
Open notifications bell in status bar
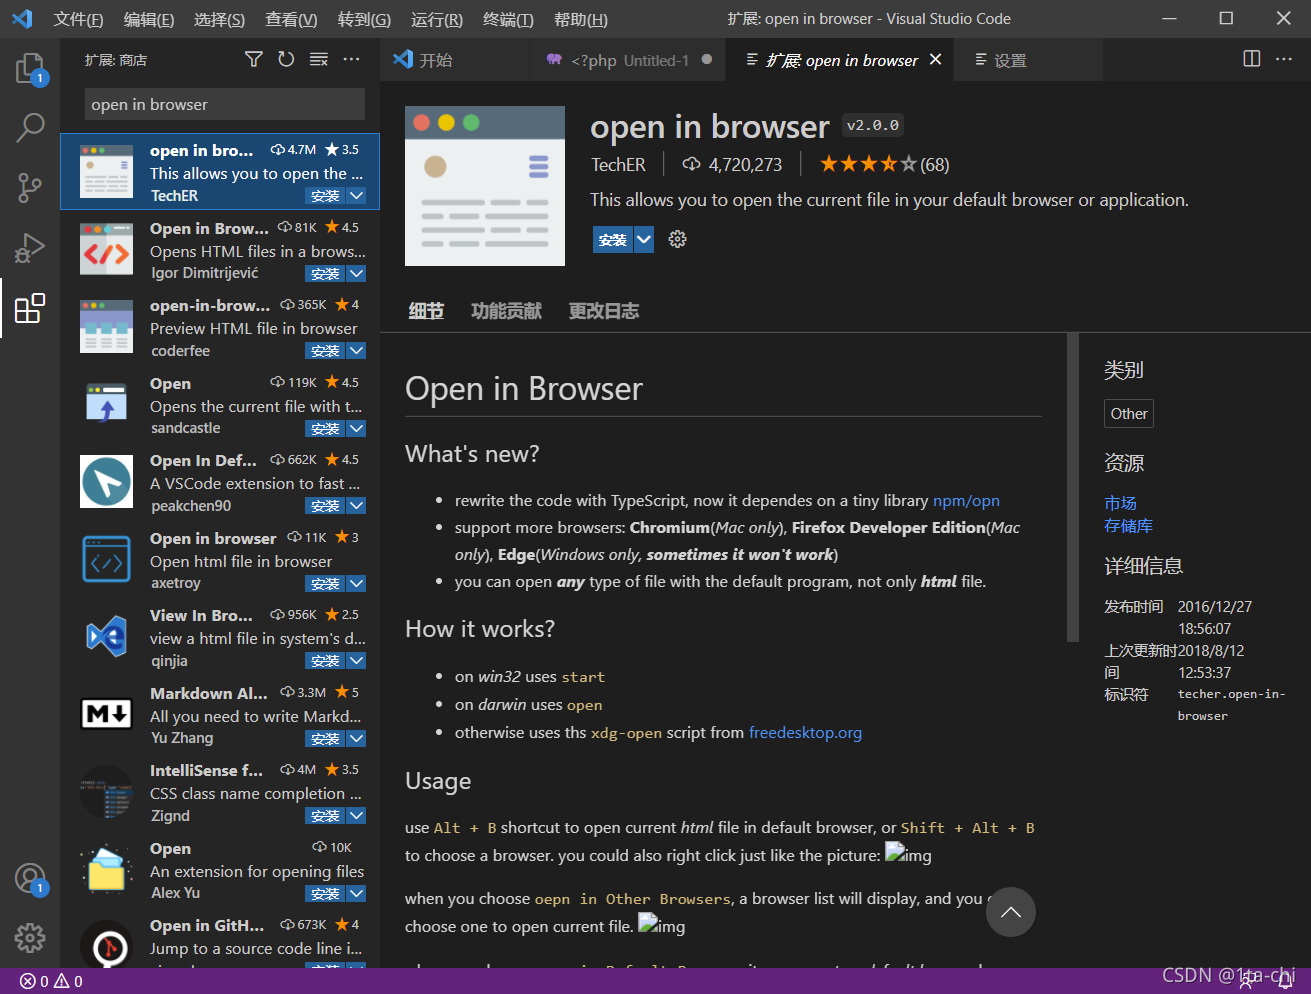tap(1286, 981)
